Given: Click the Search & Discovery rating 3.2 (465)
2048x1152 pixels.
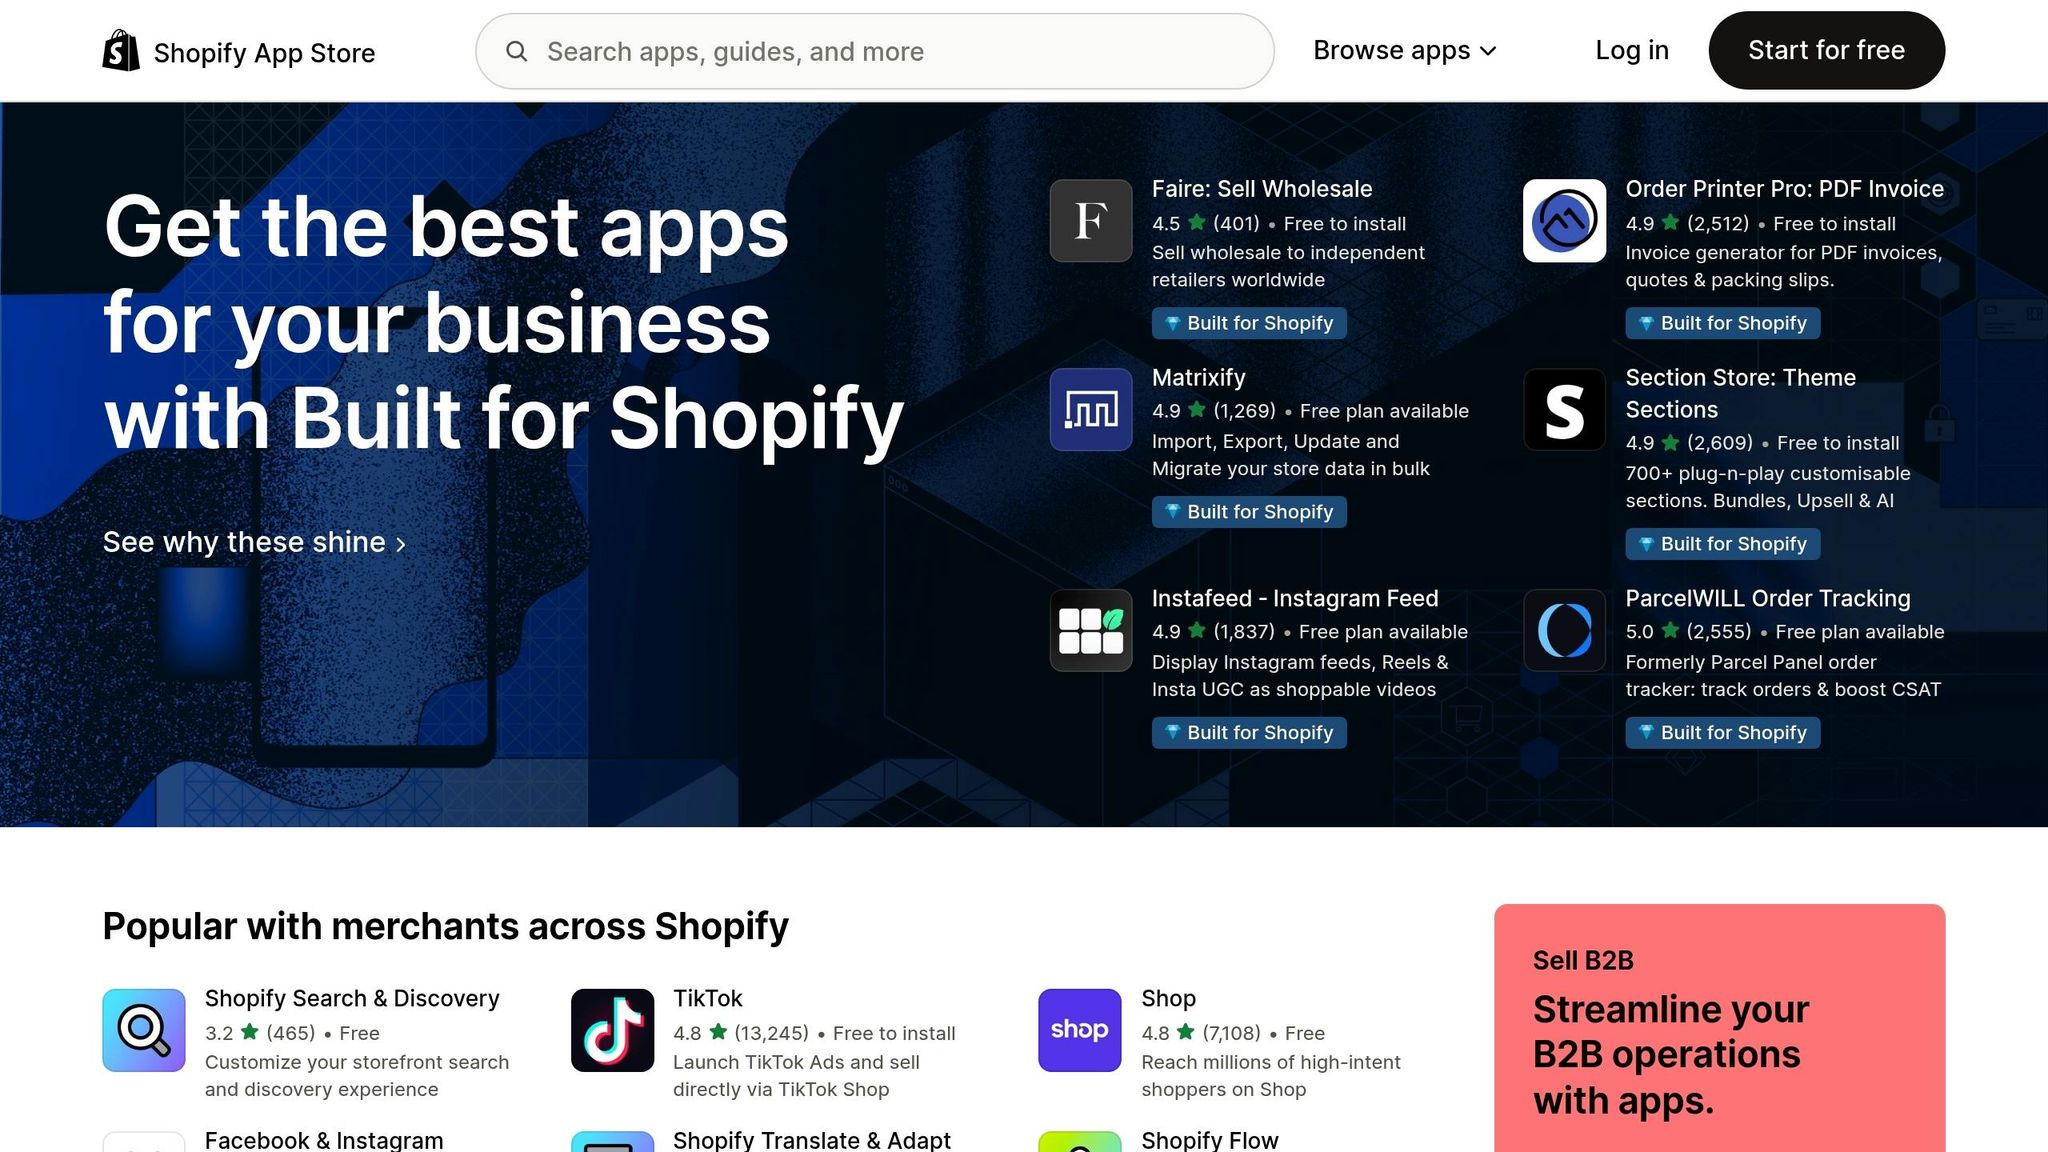Looking at the screenshot, I should click(x=260, y=1033).
